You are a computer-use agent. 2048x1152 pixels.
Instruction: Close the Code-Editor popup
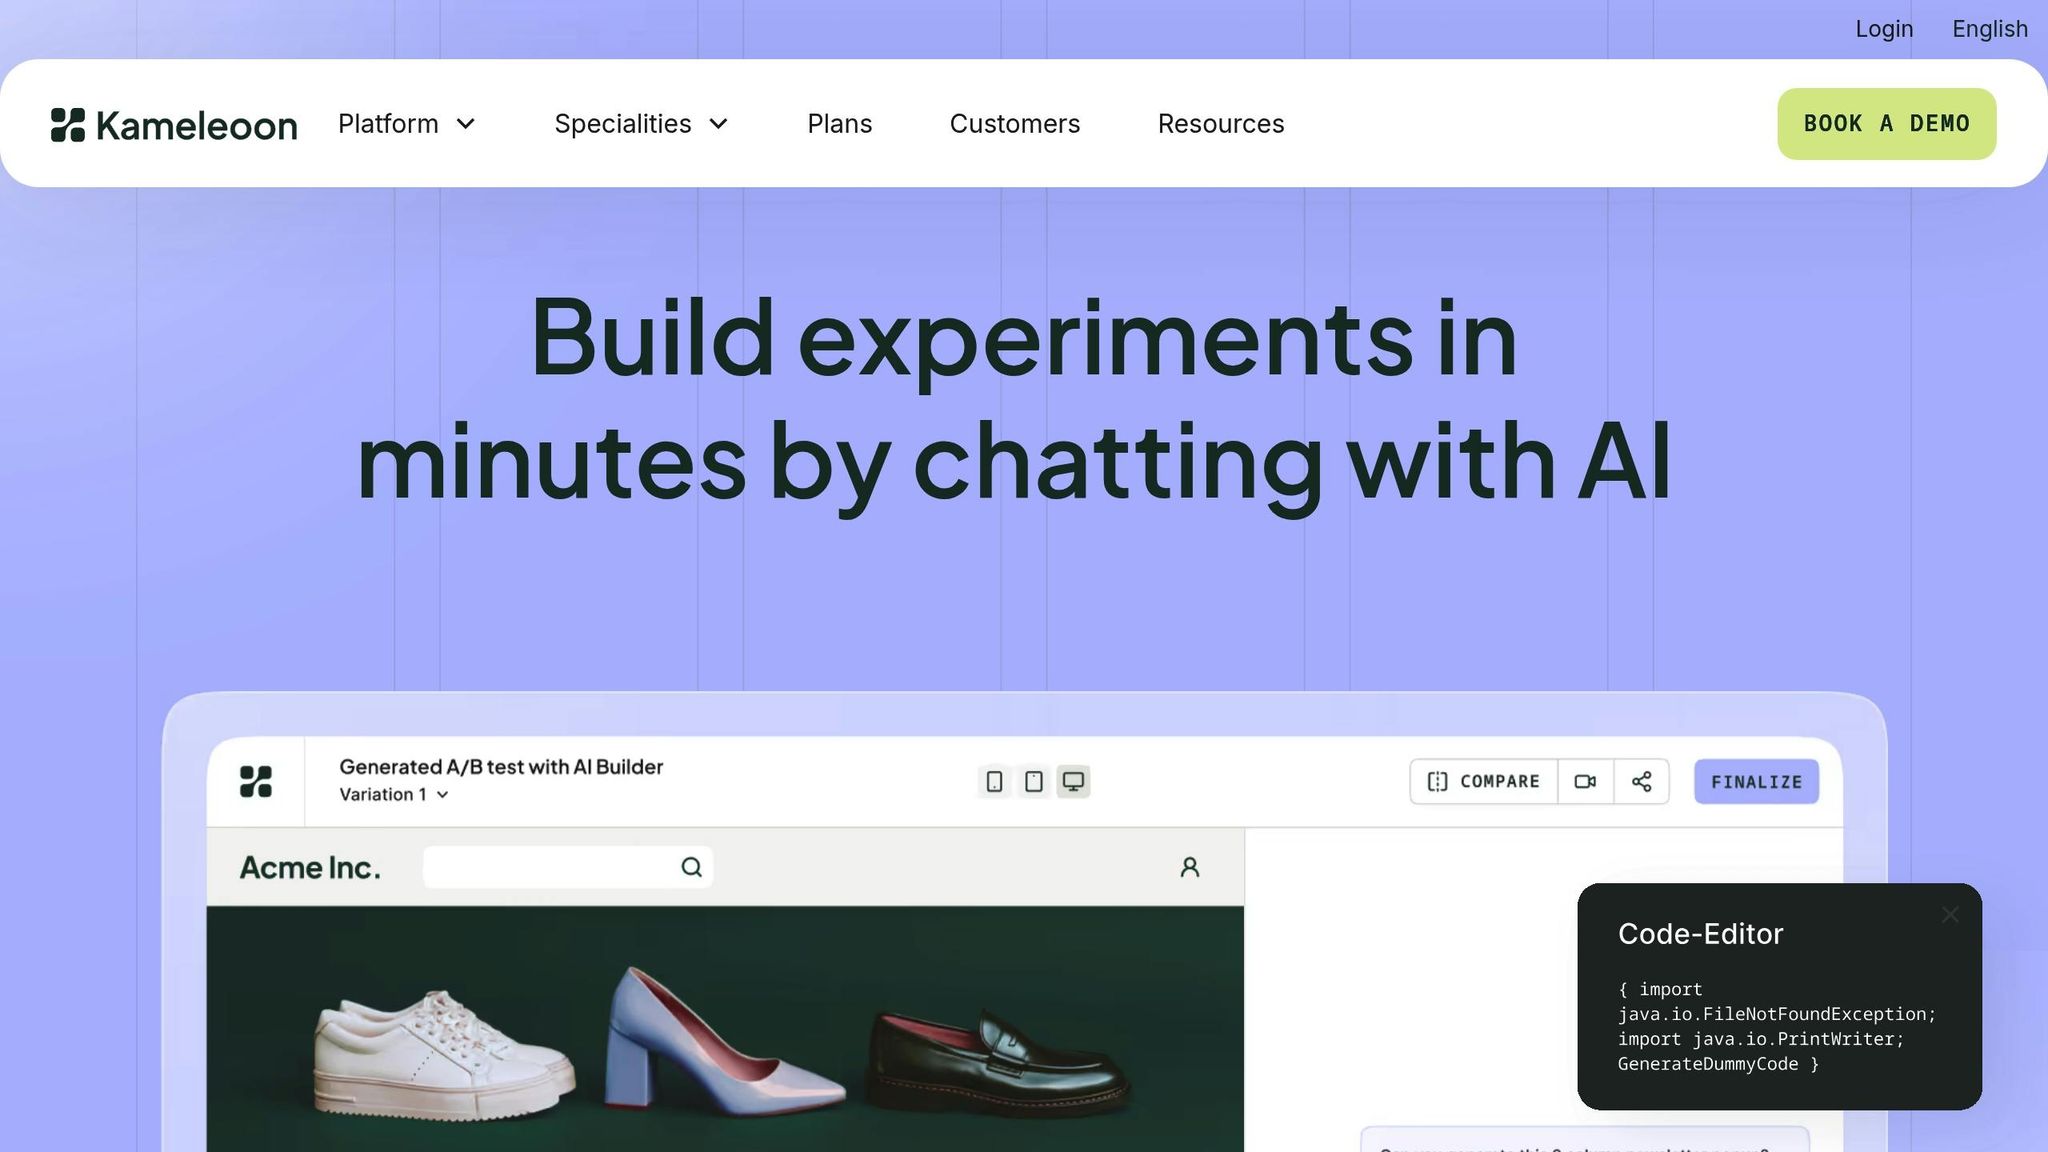click(1949, 915)
